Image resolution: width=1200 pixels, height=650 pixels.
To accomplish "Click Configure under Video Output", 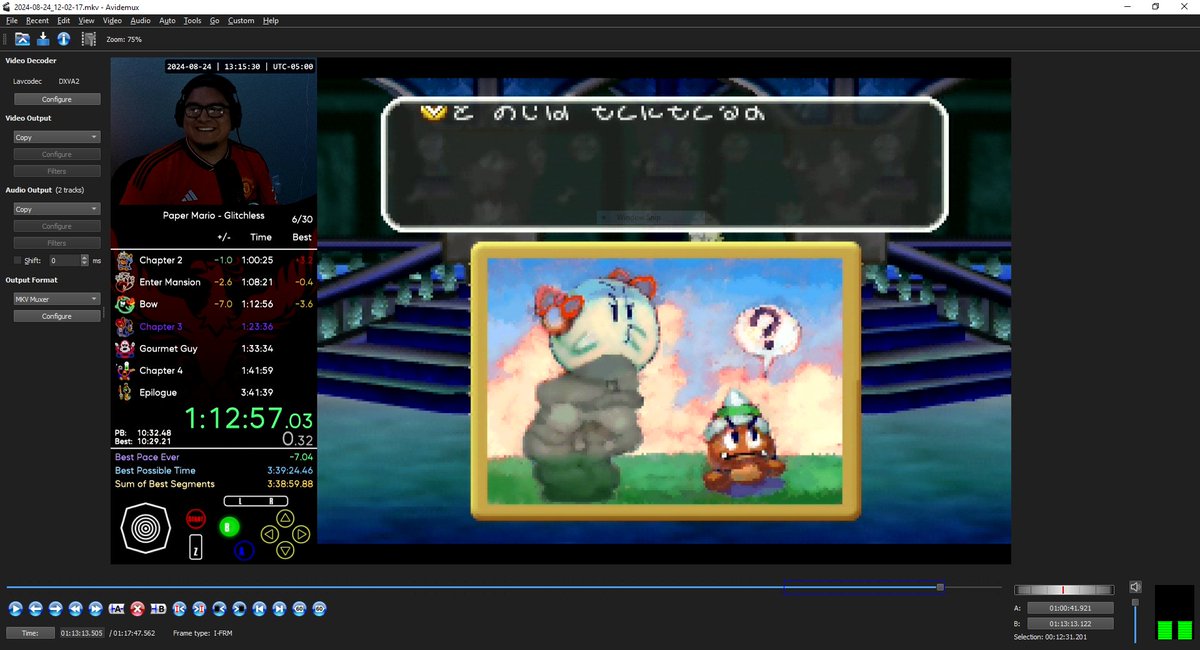I will (x=56, y=154).
